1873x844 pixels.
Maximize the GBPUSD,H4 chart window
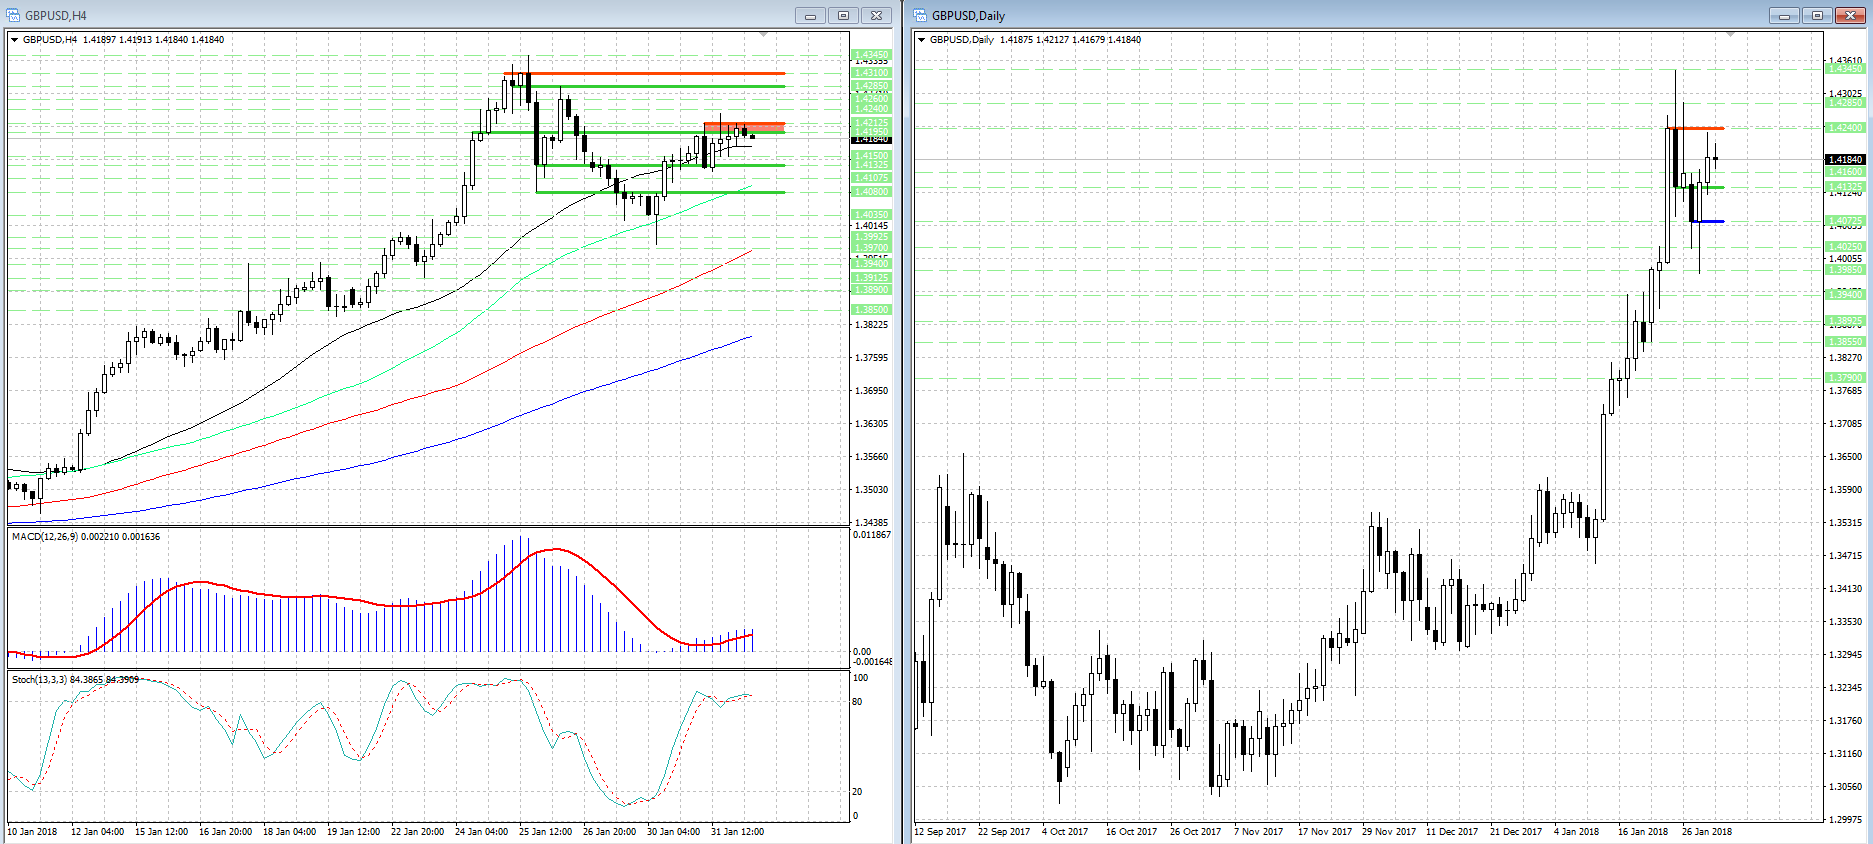pos(843,15)
